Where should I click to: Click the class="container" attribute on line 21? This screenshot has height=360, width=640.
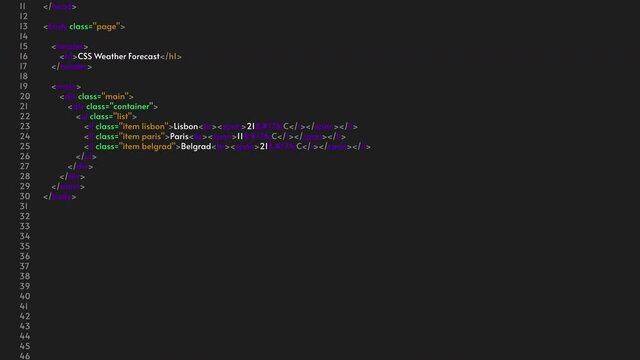(120, 107)
